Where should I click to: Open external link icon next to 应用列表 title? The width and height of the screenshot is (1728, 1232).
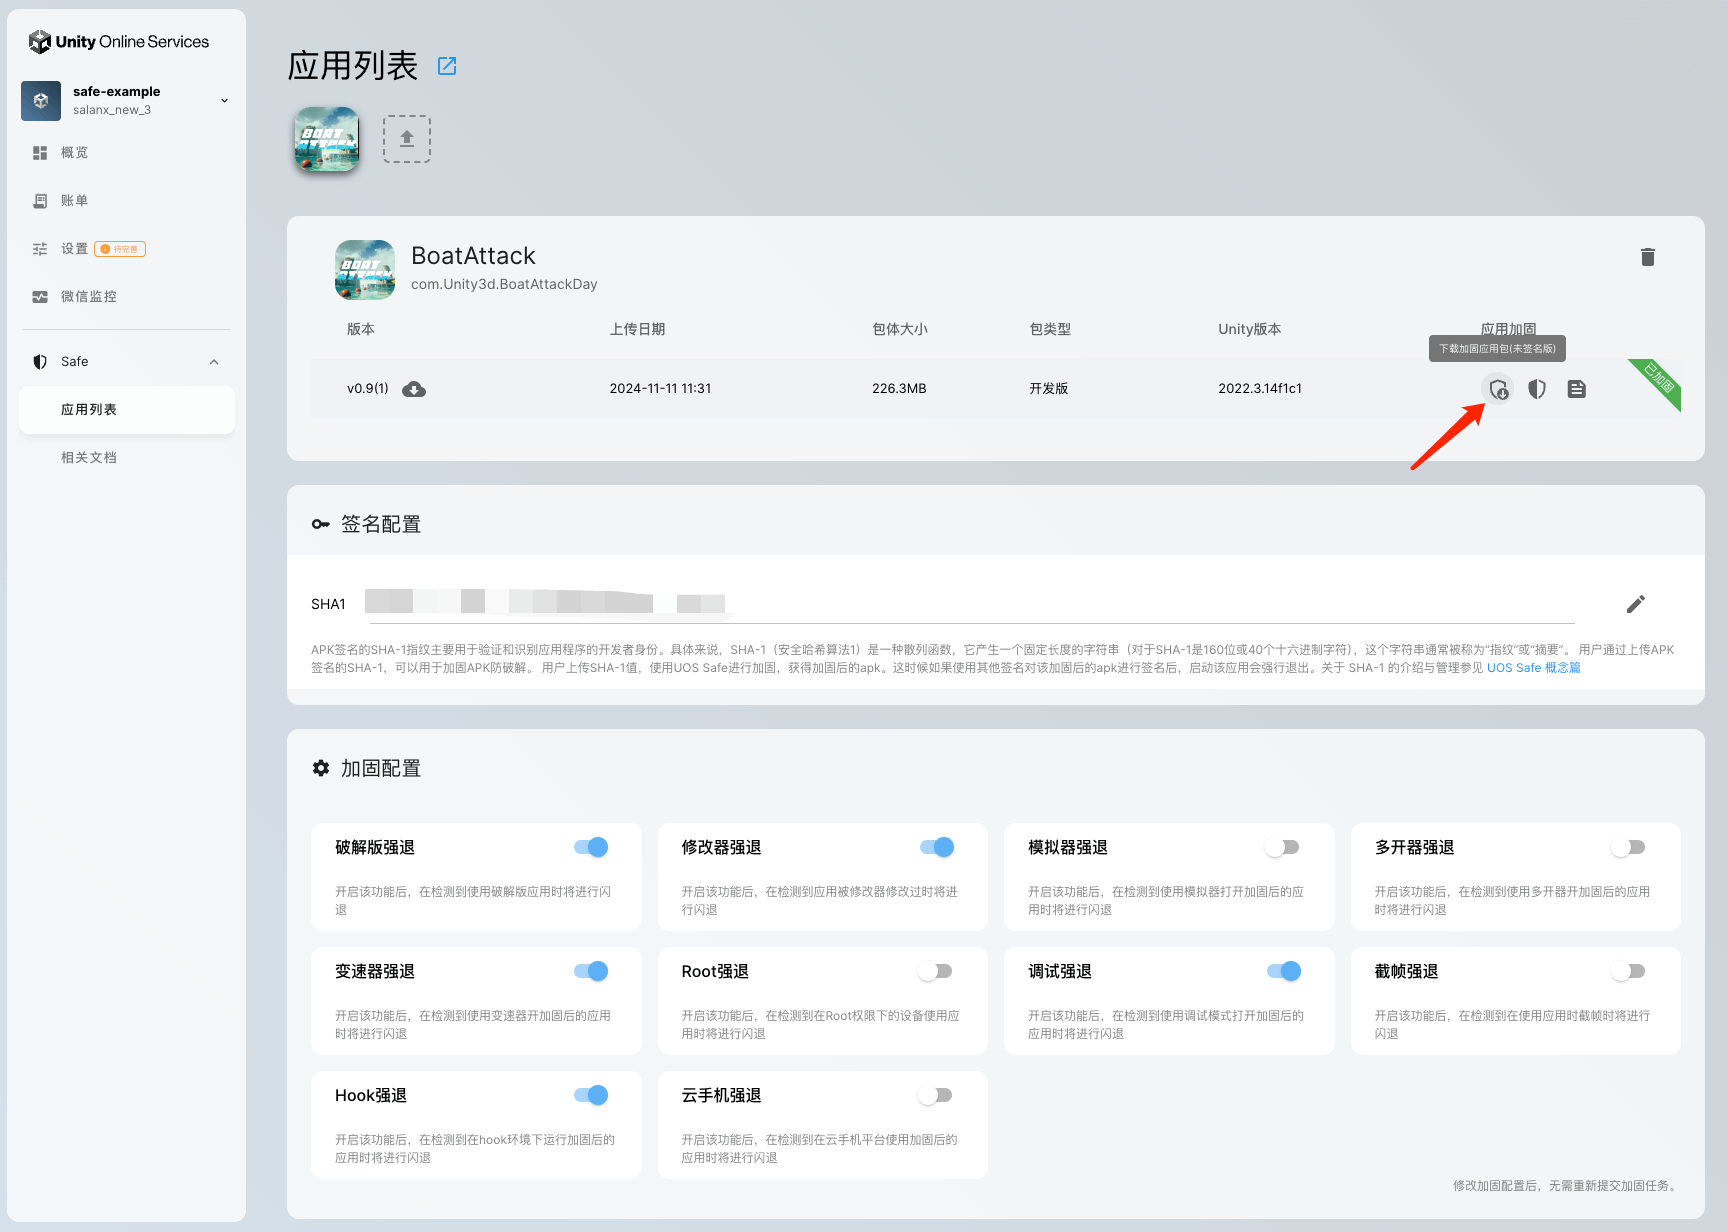[x=447, y=66]
